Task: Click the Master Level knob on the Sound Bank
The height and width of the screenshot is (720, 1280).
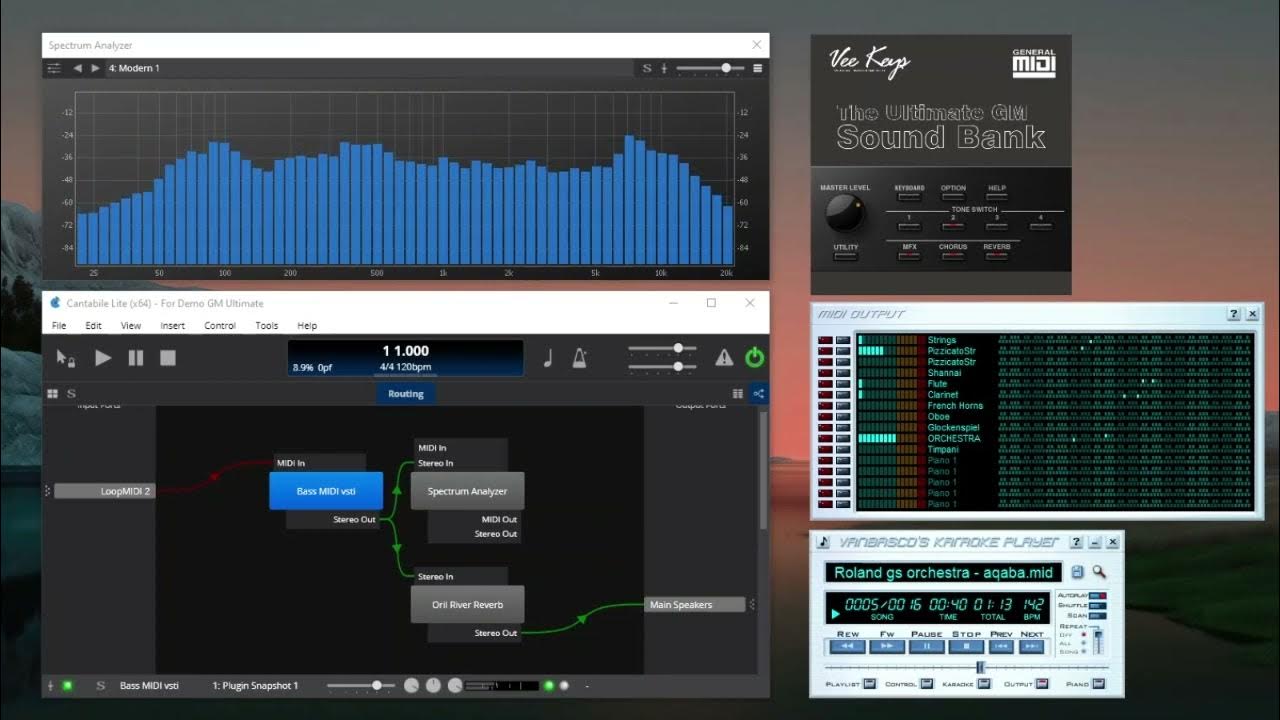Action: tap(844, 214)
